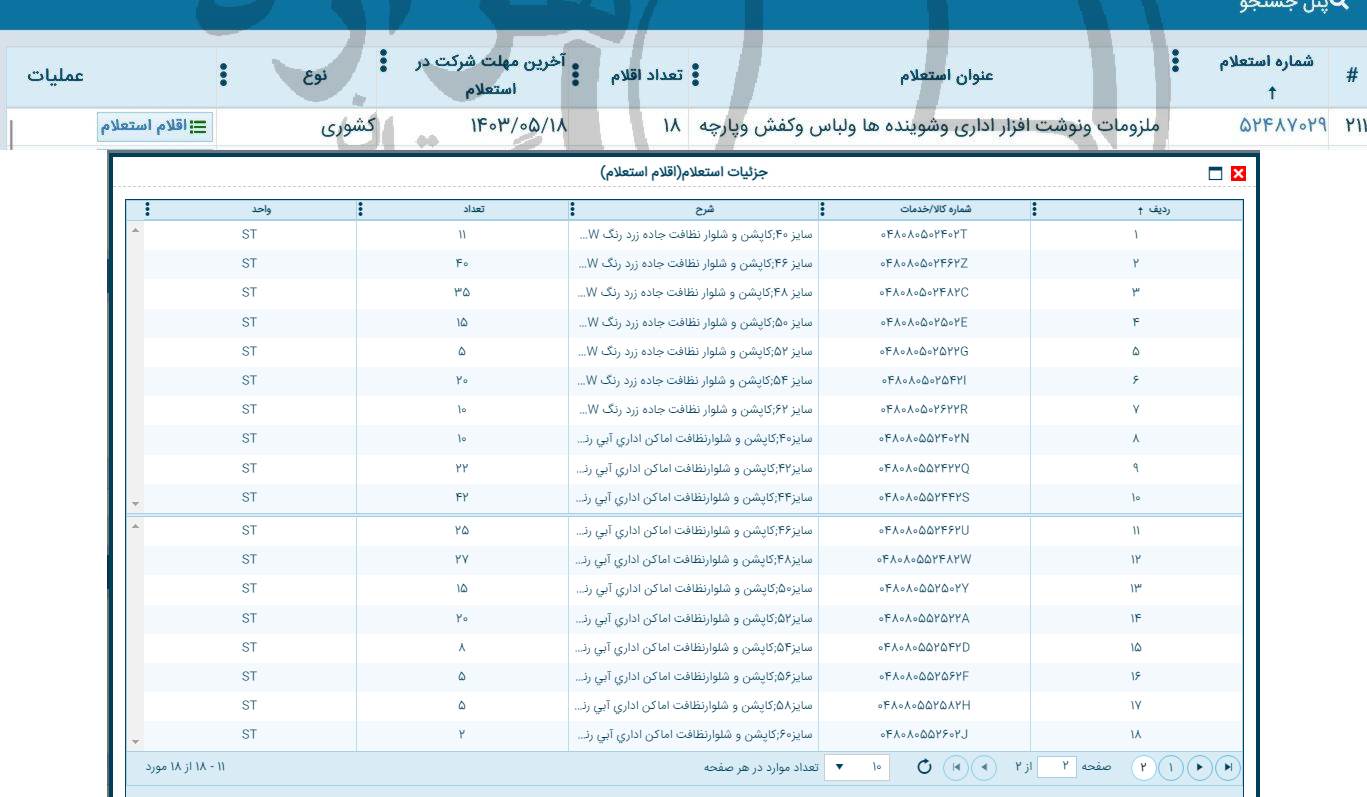Image resolution: width=1367 pixels, height=797 pixels.
Task: Click the page number input field
Action: pos(1056,767)
